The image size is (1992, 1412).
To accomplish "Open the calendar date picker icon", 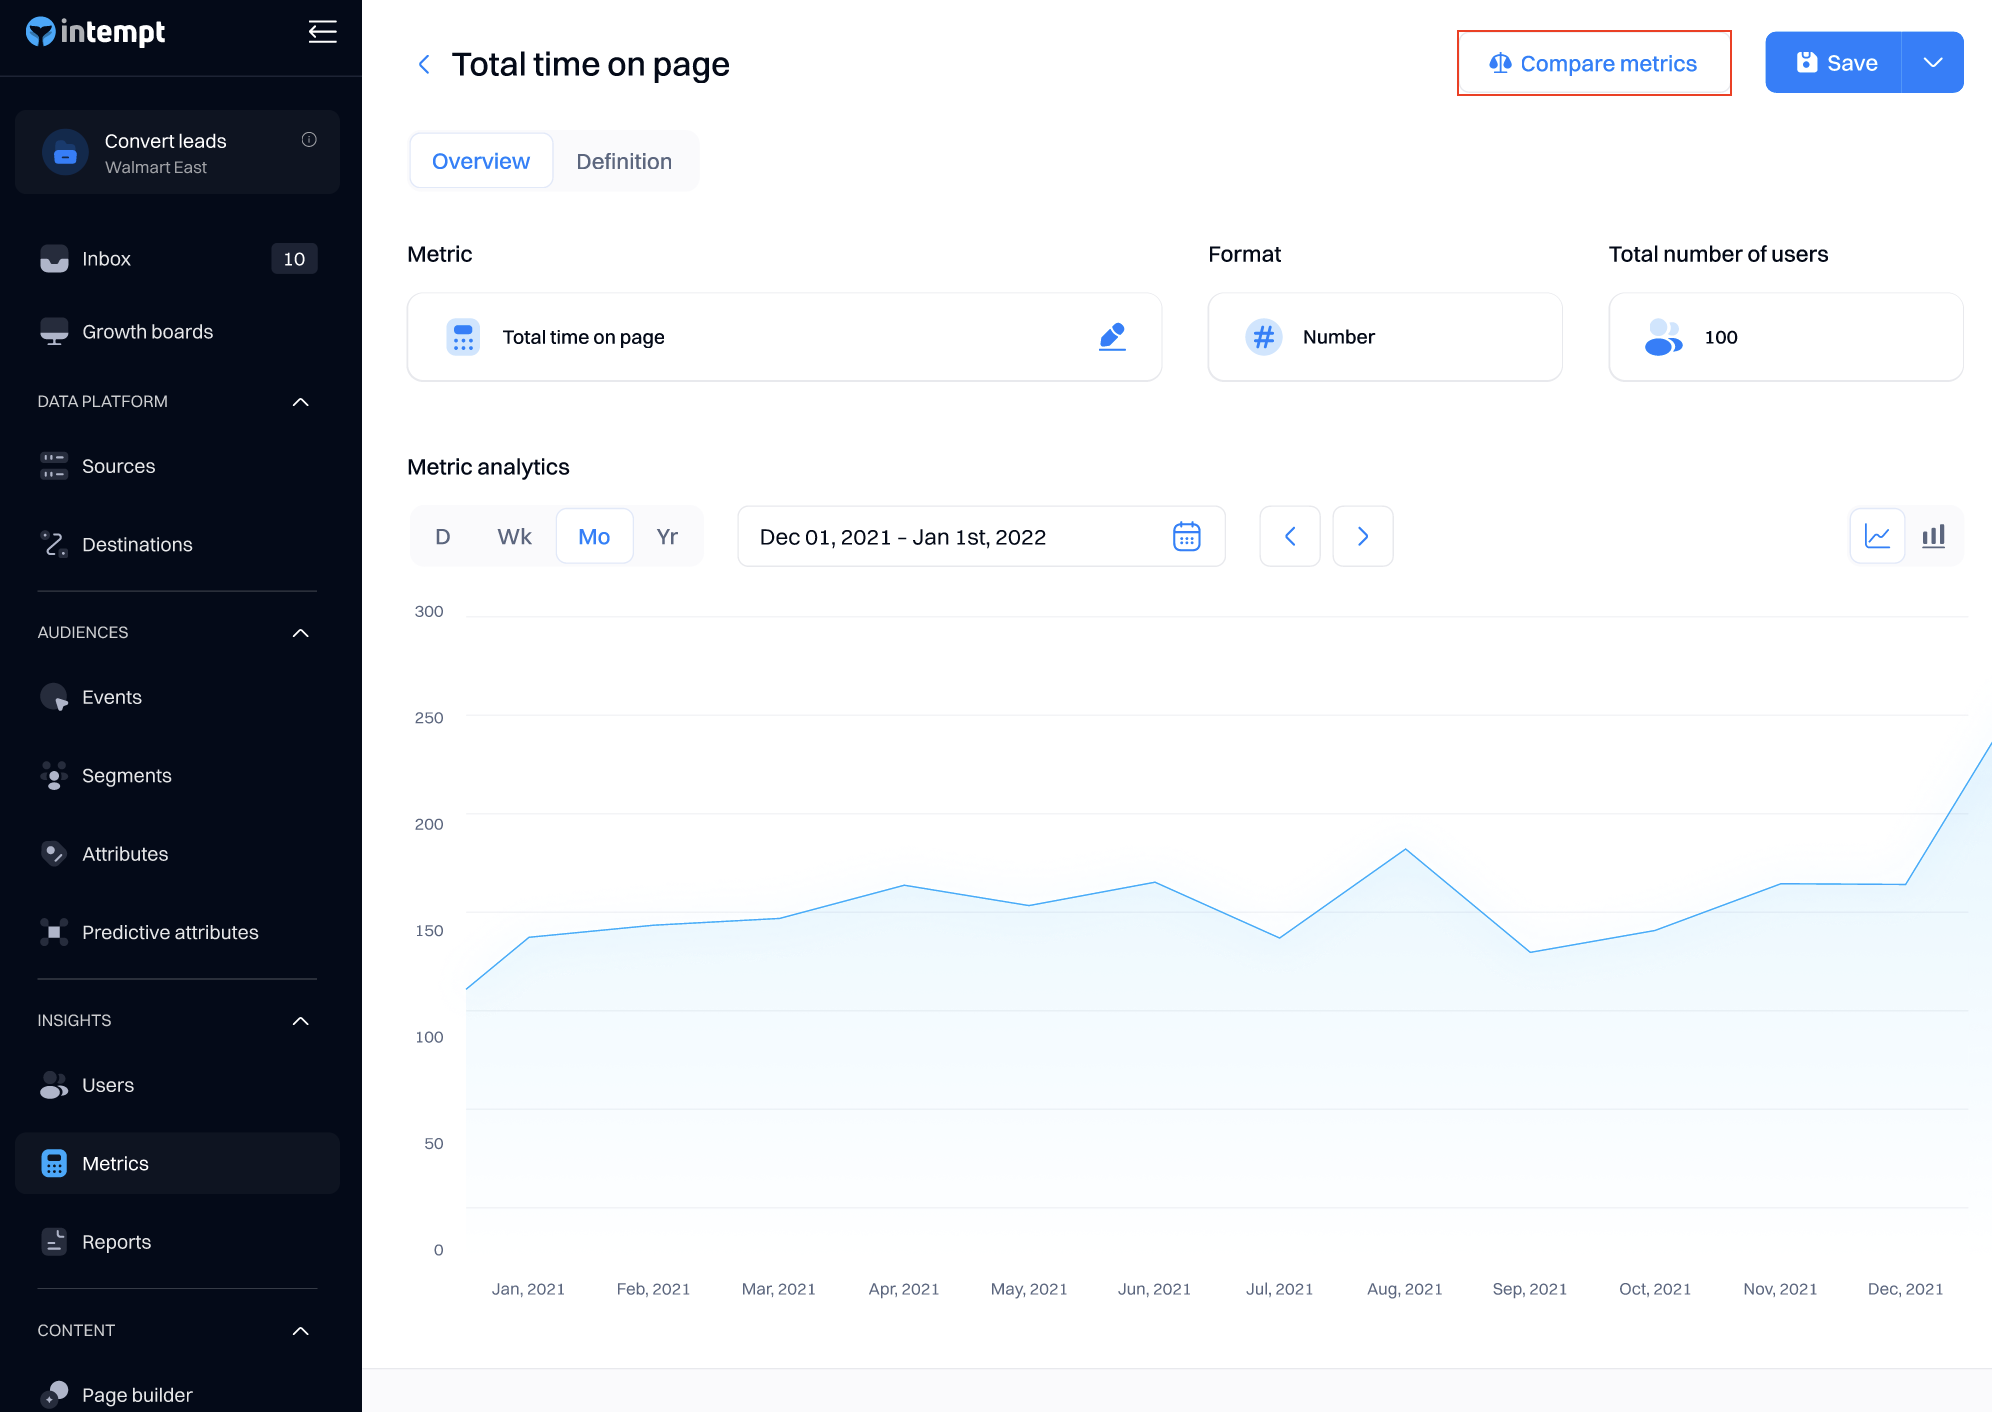I will click(x=1186, y=537).
